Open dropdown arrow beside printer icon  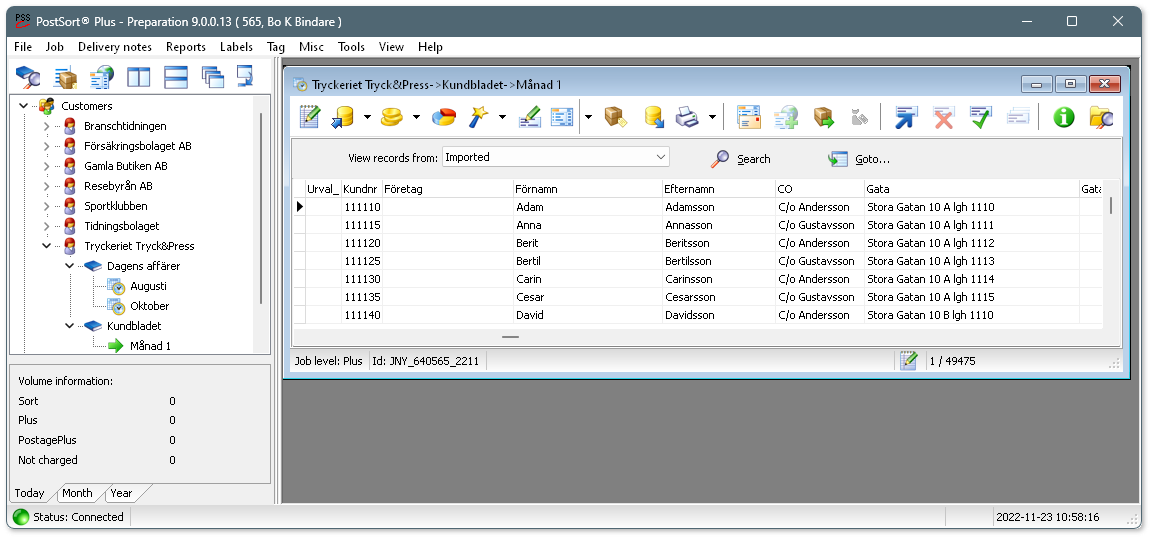712,117
